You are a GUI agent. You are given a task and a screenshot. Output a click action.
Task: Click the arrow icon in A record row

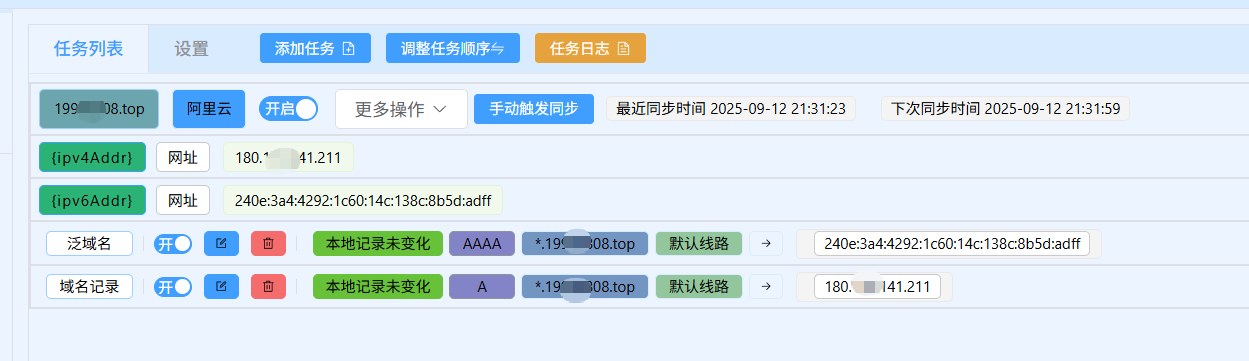pos(766,287)
